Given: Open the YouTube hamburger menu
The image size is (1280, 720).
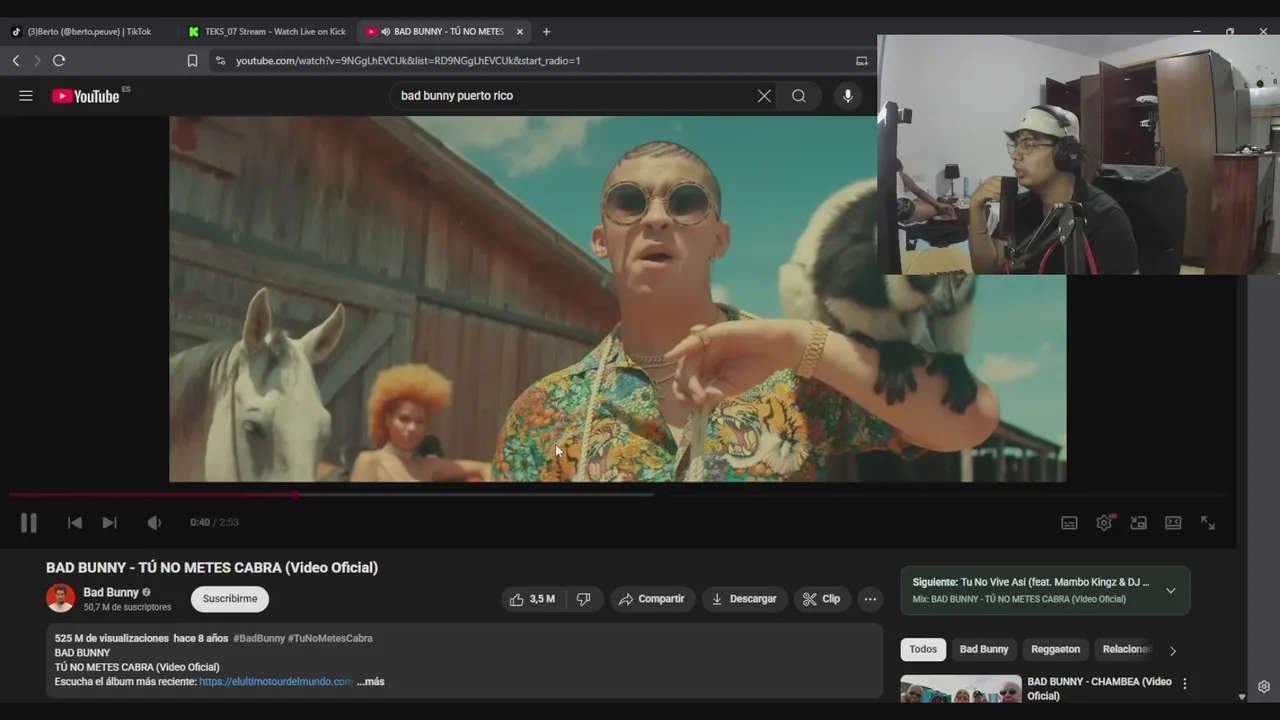Looking at the screenshot, I should click(26, 96).
